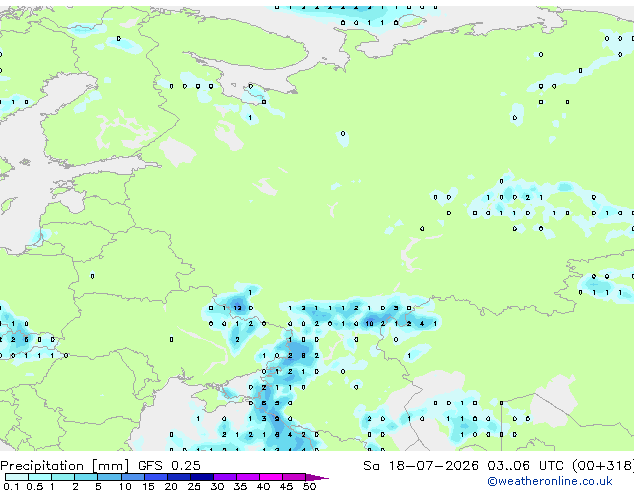
Task: Click the 'Precipitation [mm]' title text
Action: coord(65,466)
